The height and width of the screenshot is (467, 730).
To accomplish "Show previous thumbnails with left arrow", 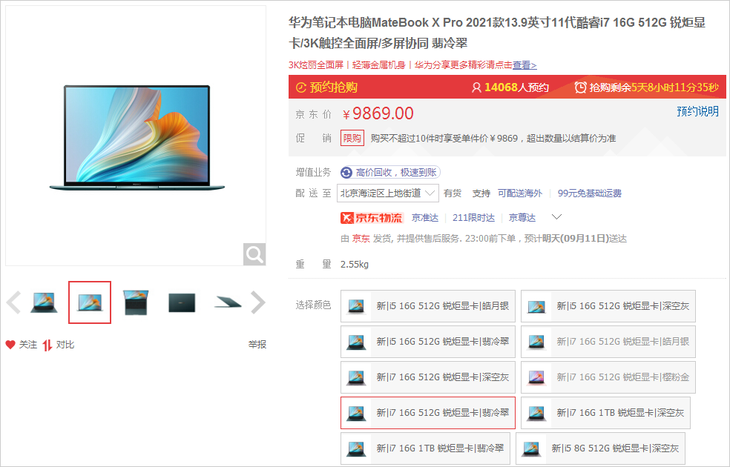I will [x=14, y=302].
